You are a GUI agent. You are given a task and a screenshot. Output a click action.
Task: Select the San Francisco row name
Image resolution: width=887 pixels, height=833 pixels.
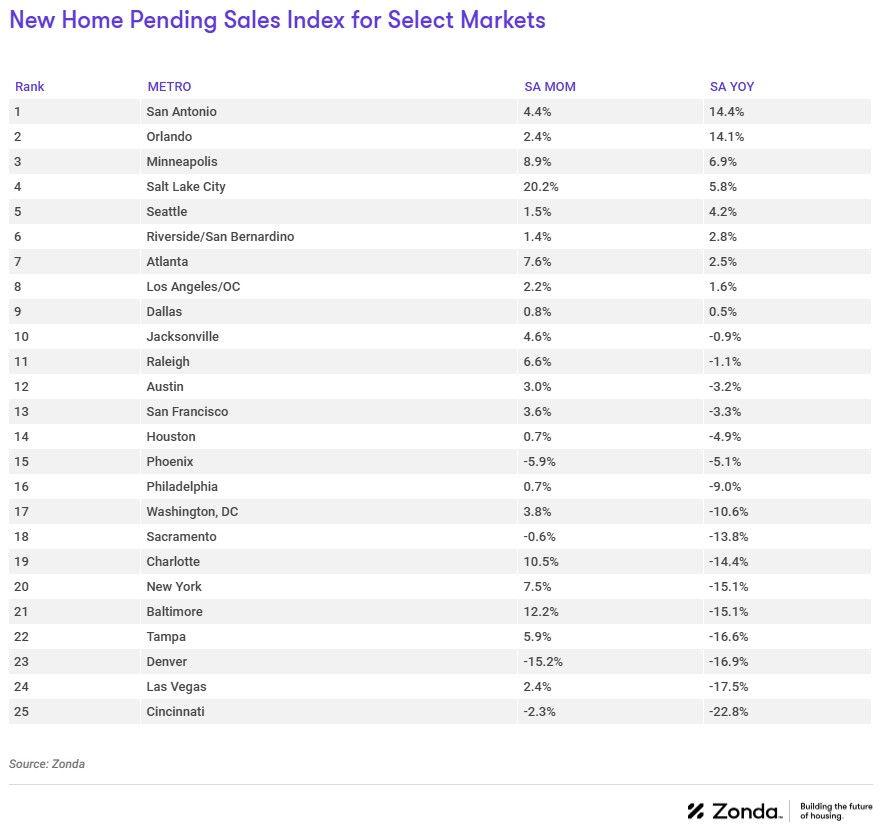click(x=187, y=412)
